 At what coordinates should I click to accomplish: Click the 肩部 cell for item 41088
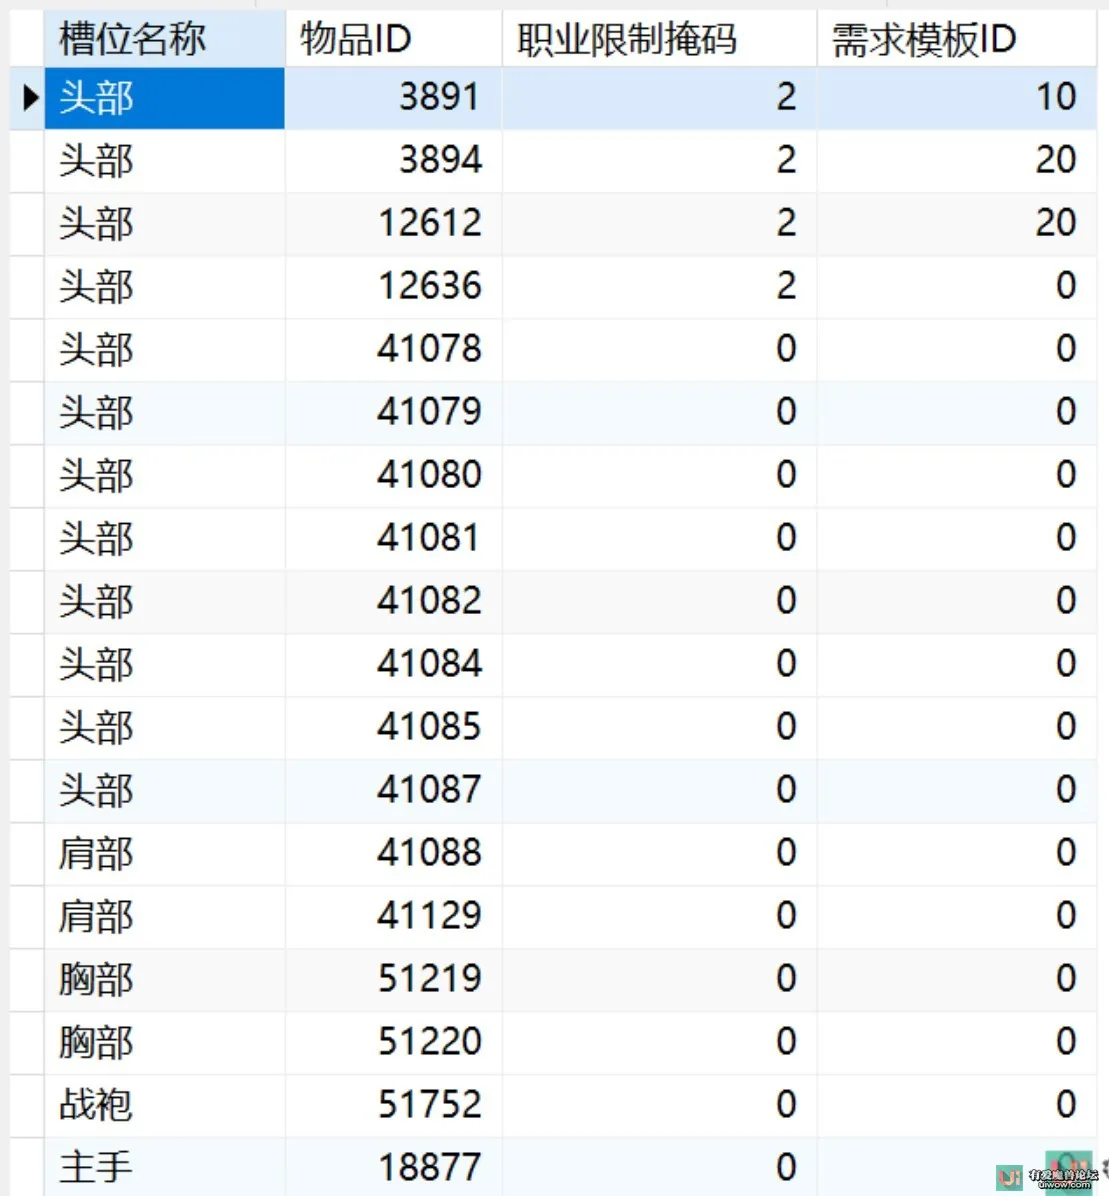[x=165, y=853]
